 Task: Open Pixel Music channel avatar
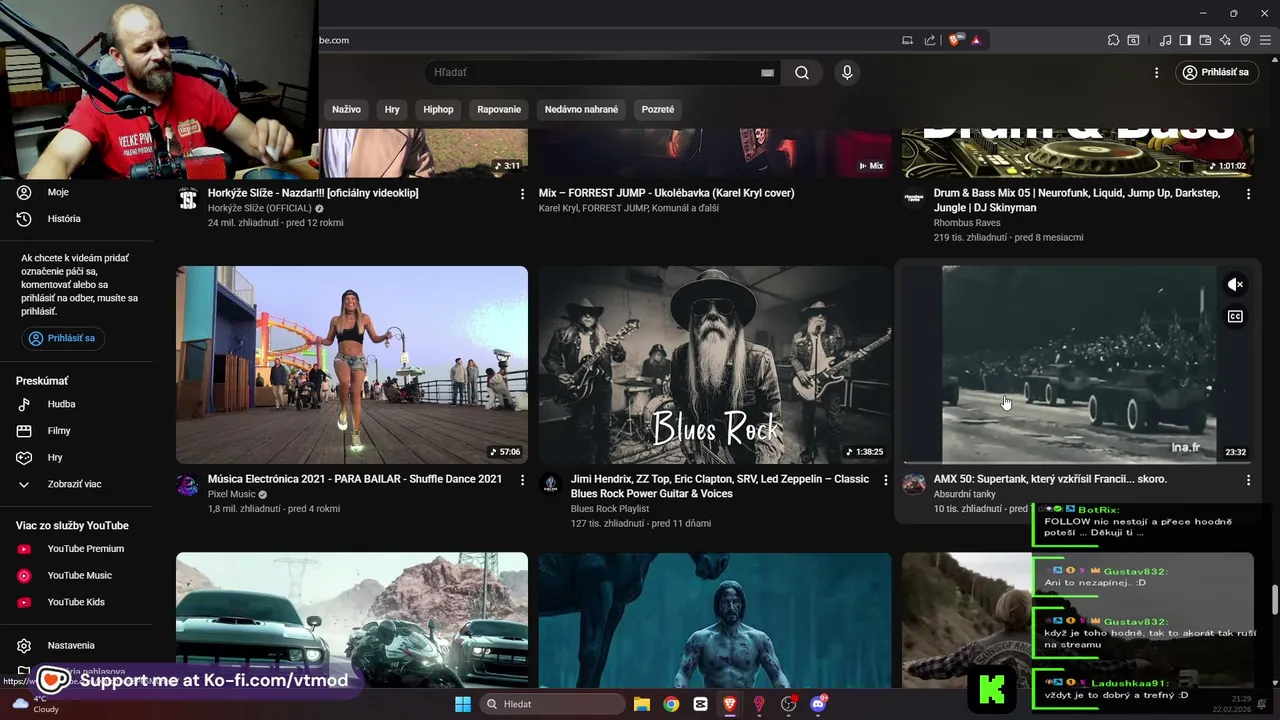coord(188,485)
